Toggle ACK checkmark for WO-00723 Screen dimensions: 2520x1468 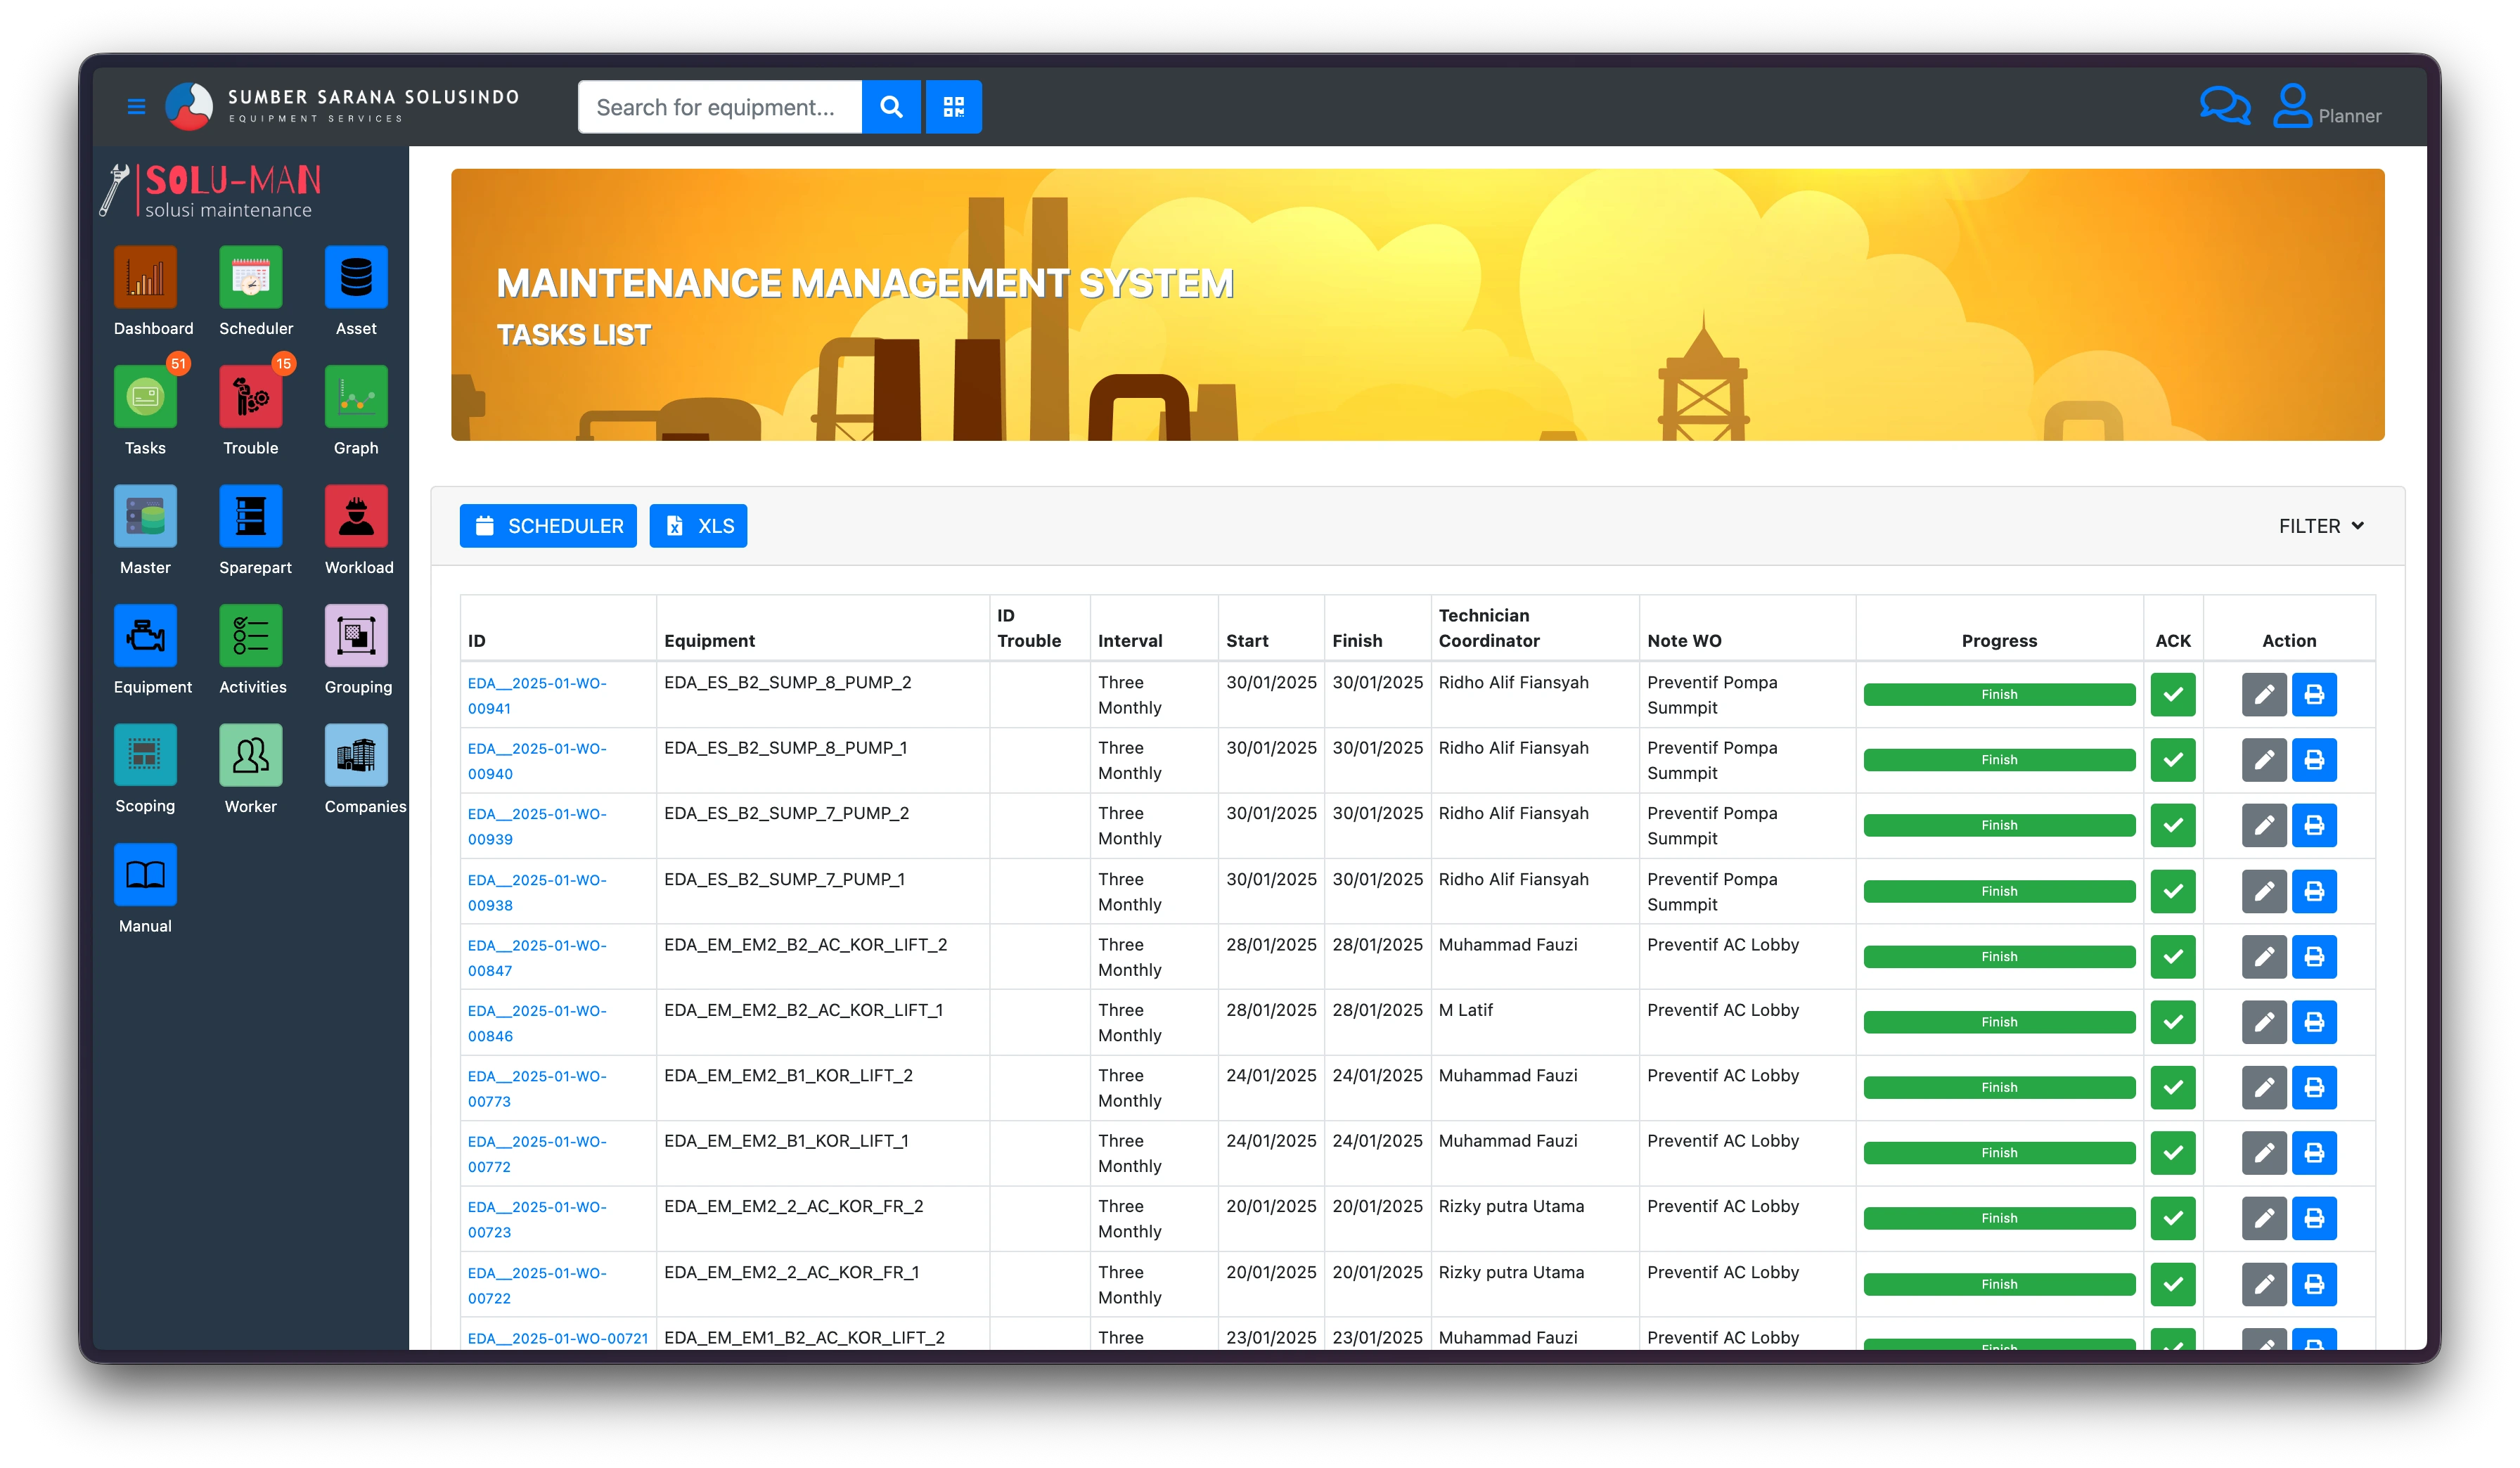click(2172, 1218)
